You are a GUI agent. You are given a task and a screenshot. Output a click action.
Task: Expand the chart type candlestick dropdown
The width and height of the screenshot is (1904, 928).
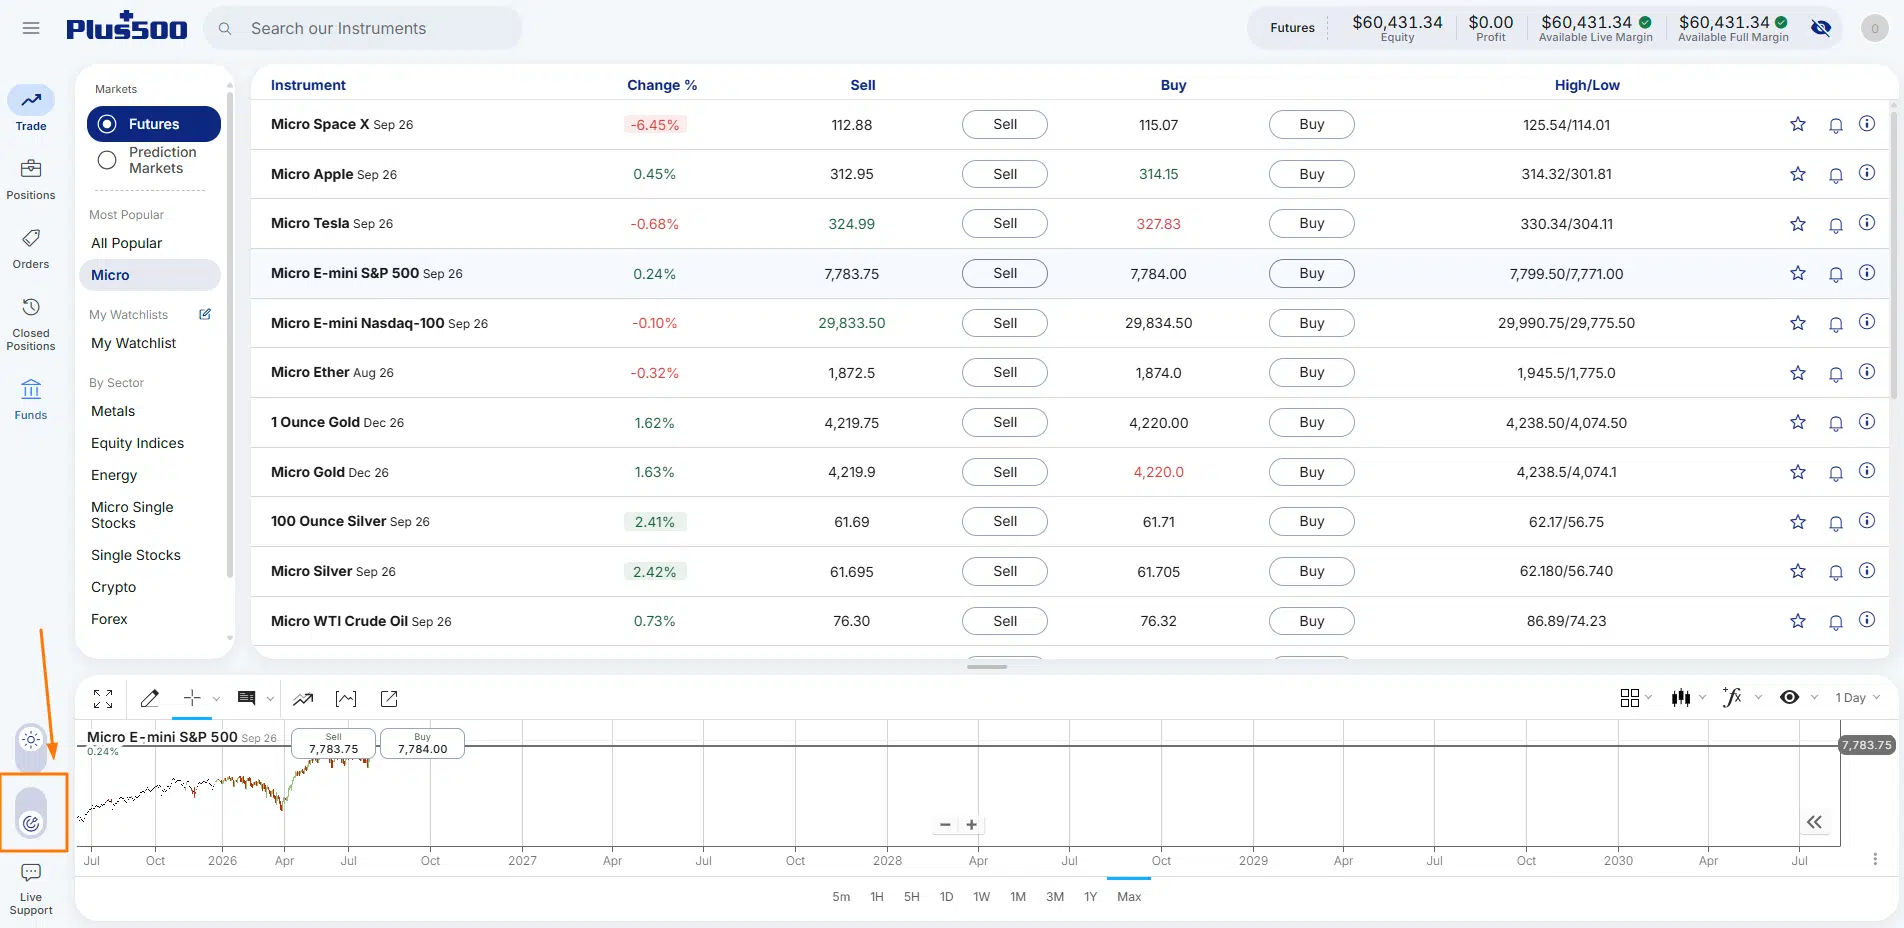(x=1688, y=698)
